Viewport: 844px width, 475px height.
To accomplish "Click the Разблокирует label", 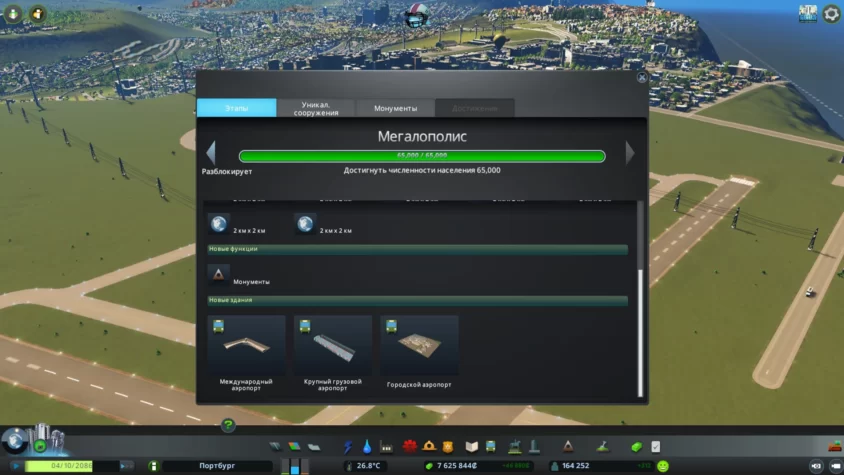I will coord(227,171).
